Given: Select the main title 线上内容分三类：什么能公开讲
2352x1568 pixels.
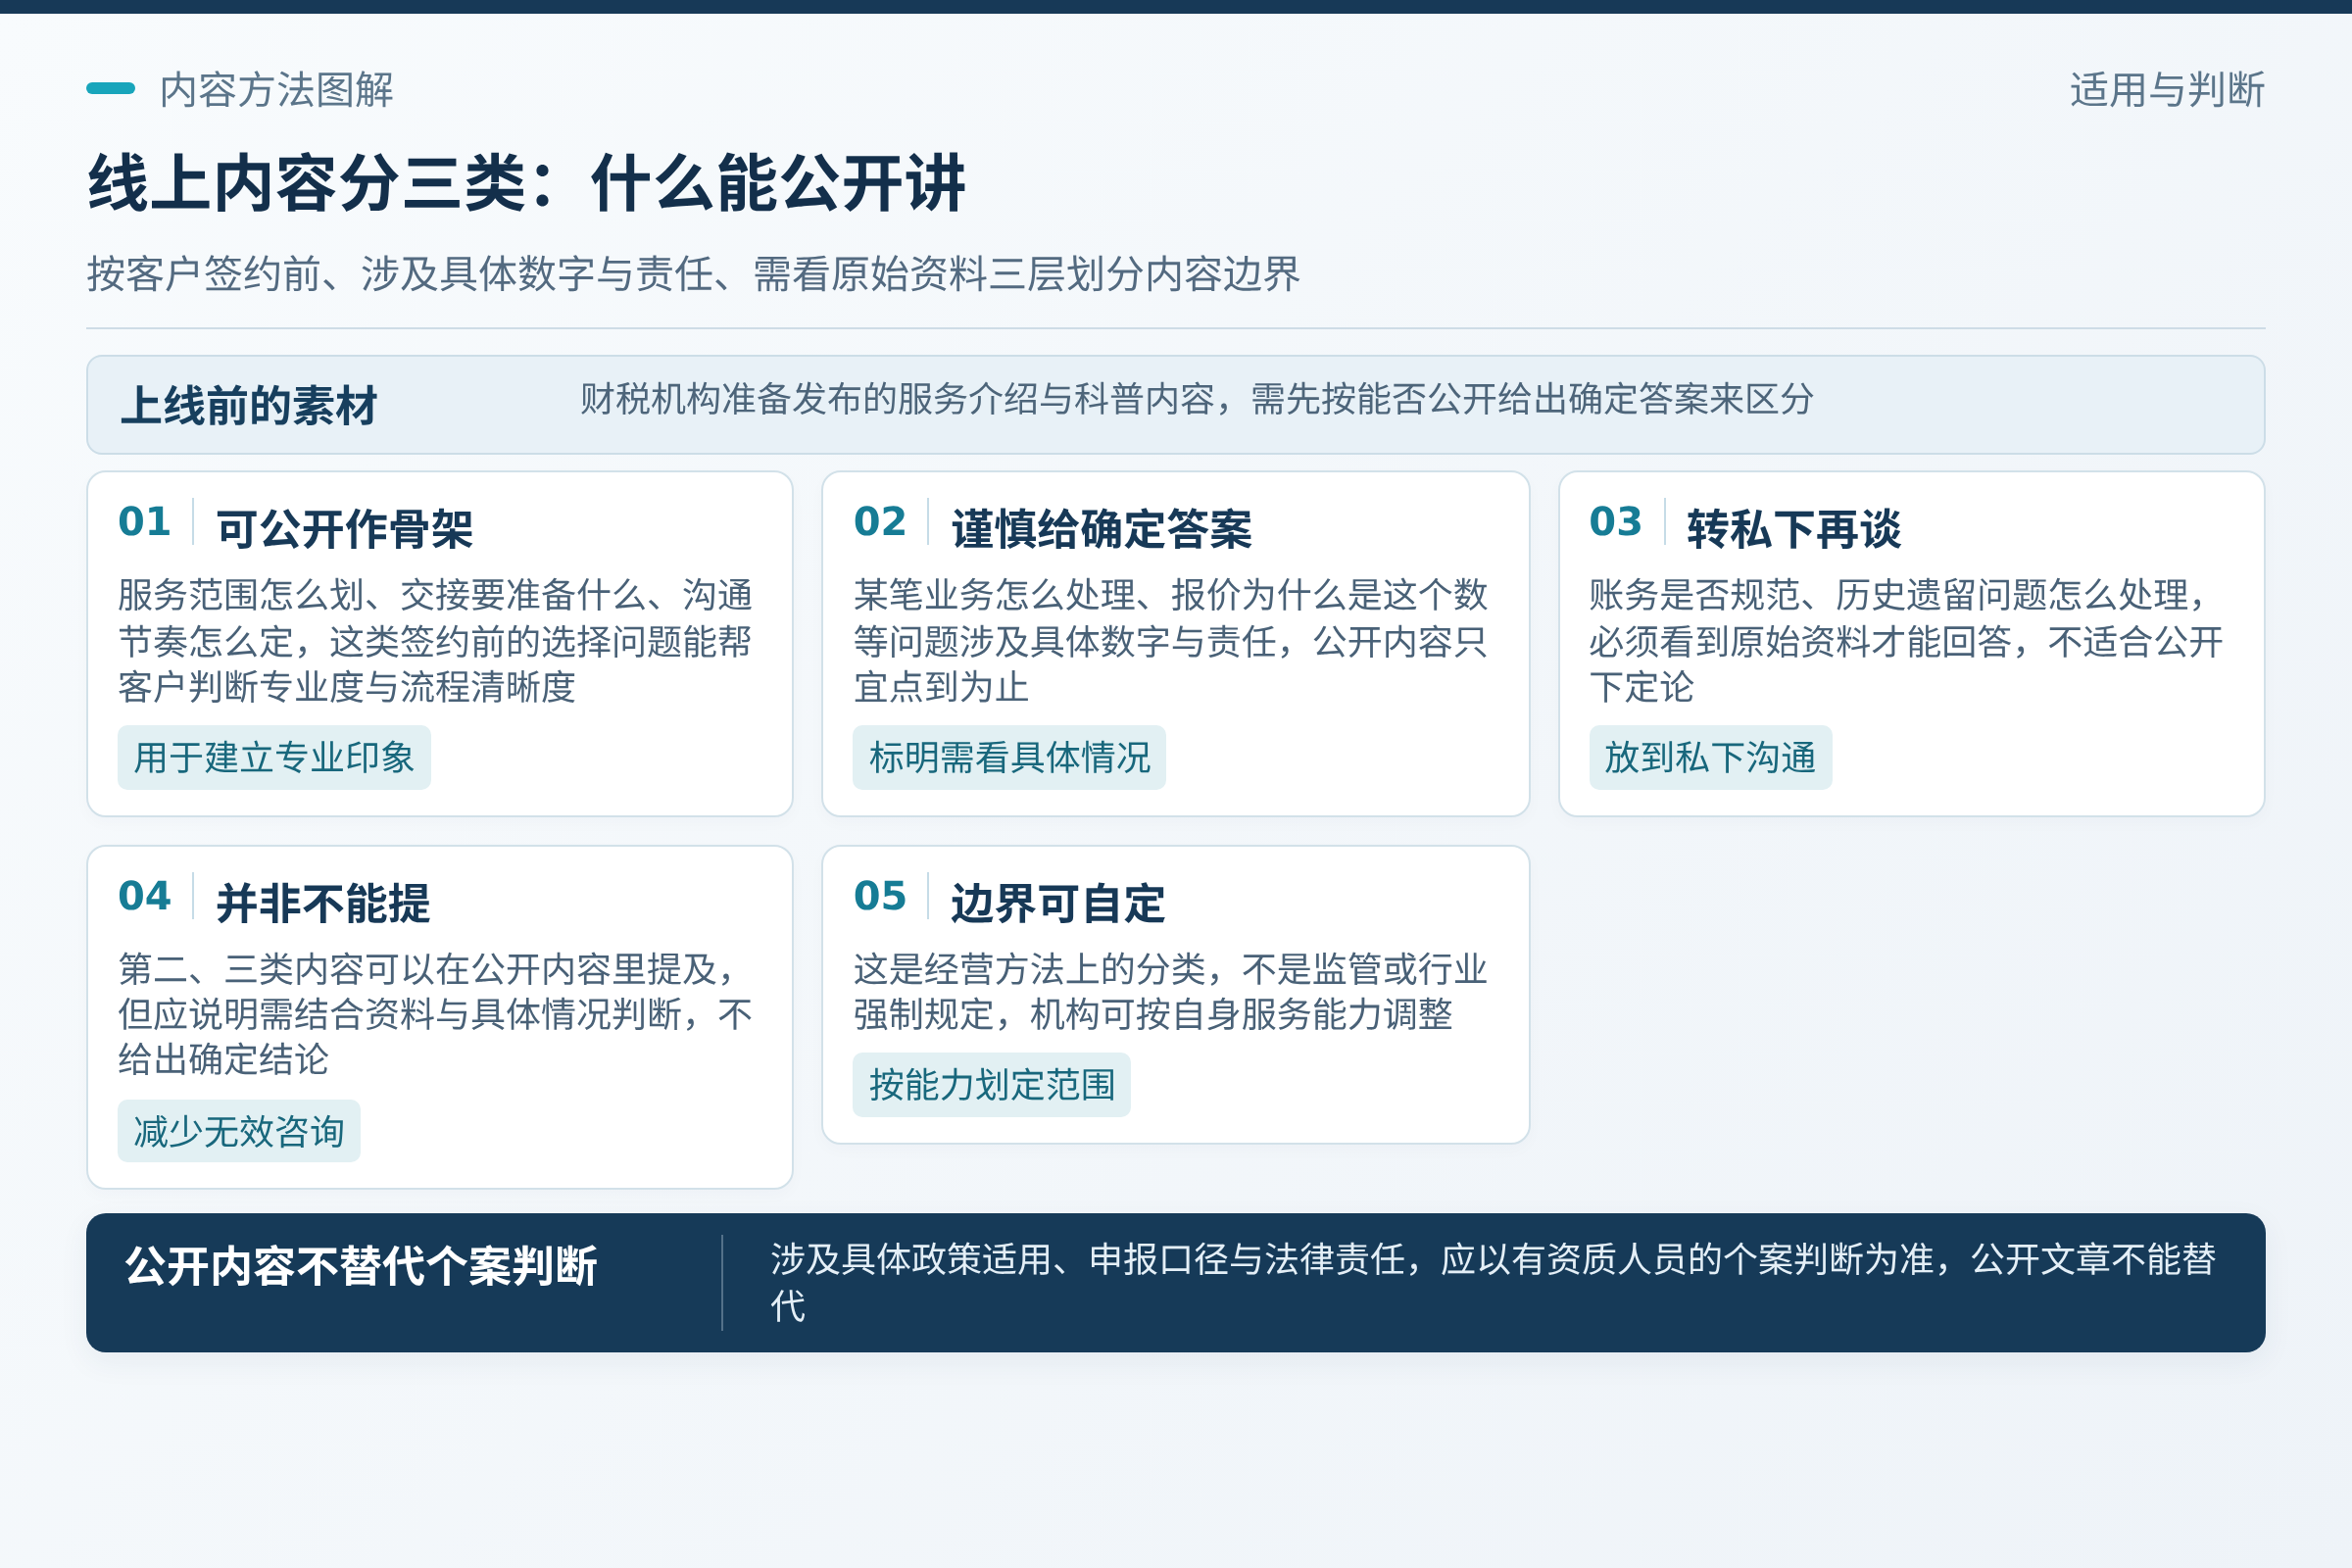Looking at the screenshot, I should [x=527, y=183].
